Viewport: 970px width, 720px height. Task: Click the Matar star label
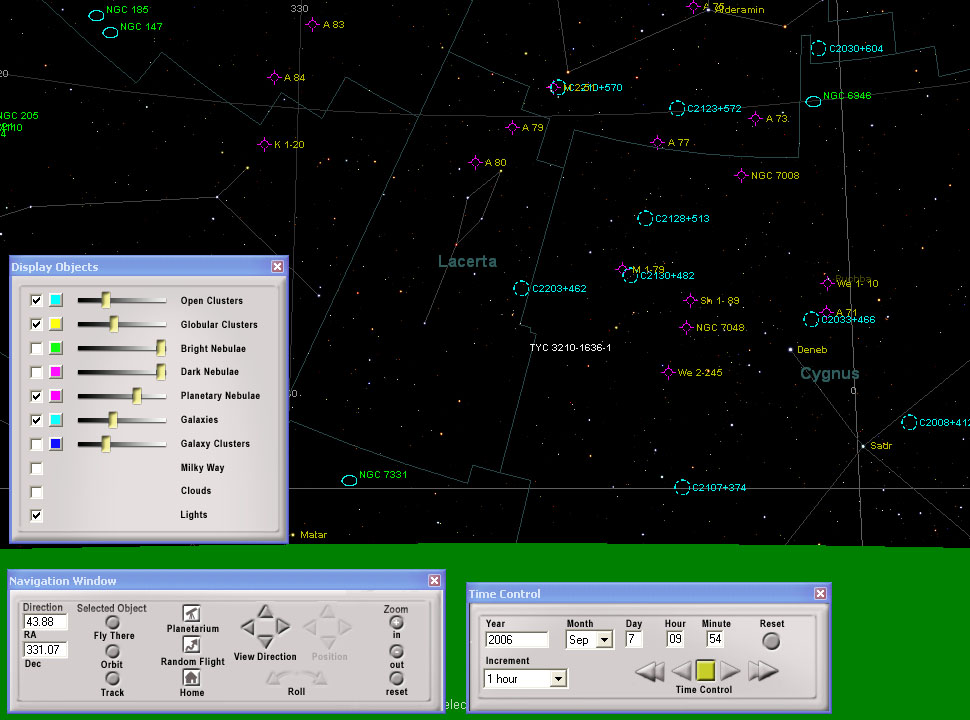point(313,535)
